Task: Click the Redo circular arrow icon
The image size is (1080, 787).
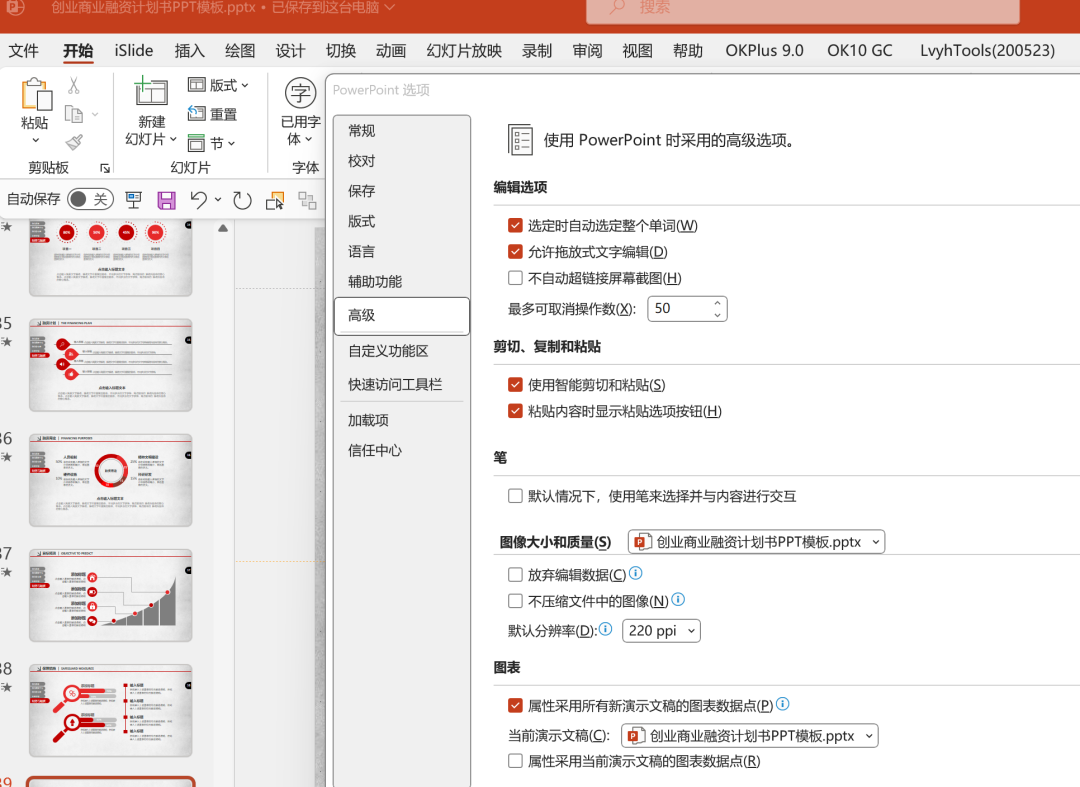Action: tap(242, 200)
